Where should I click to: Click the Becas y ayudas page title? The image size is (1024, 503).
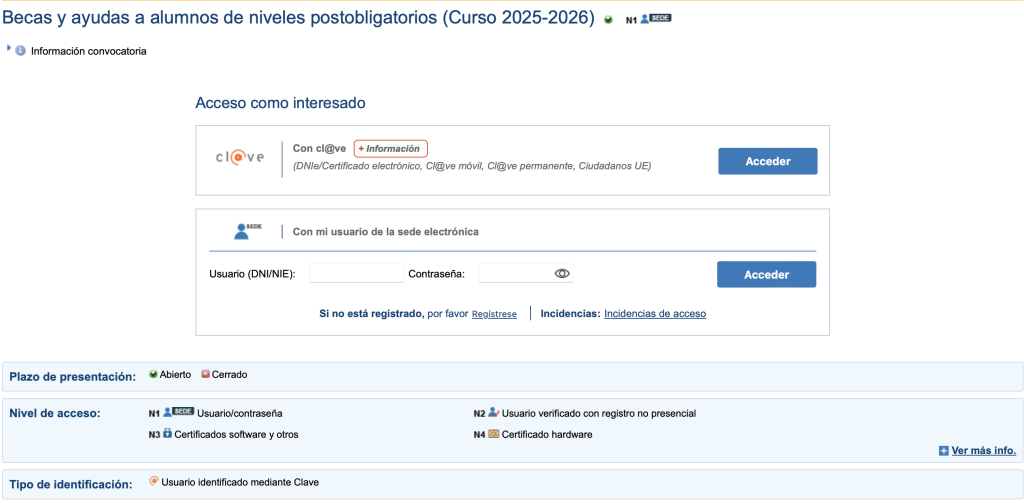tap(298, 18)
